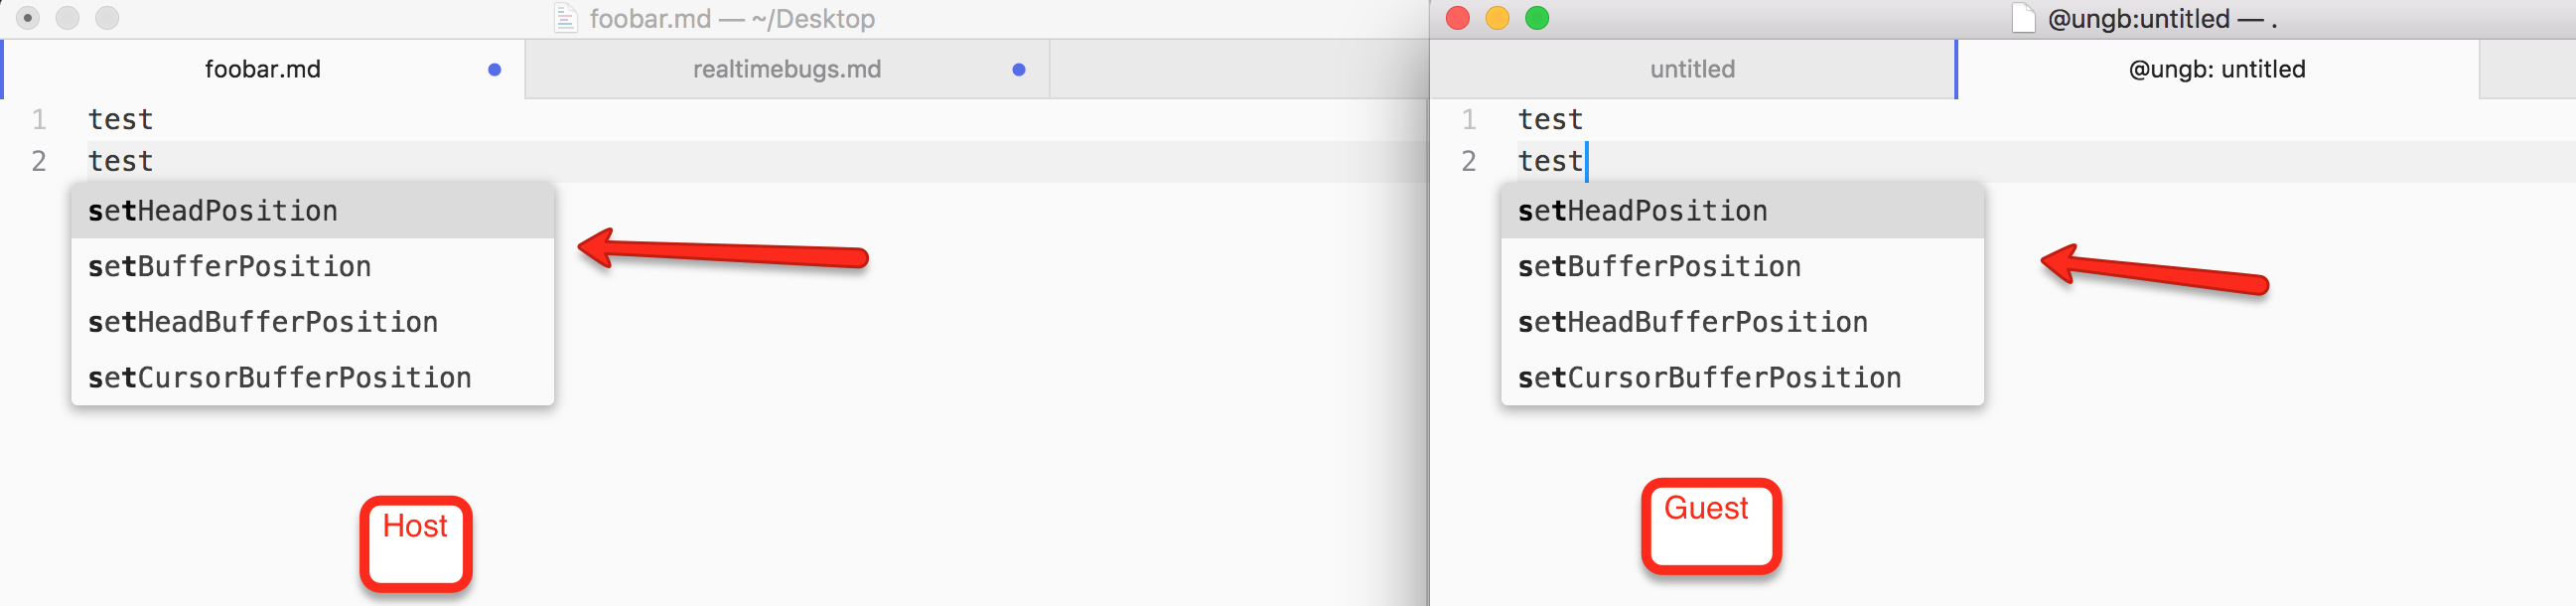Choose setCursorBufferPosition in the host suggestion list
Screen dimensions: 2576x606
click(279, 377)
